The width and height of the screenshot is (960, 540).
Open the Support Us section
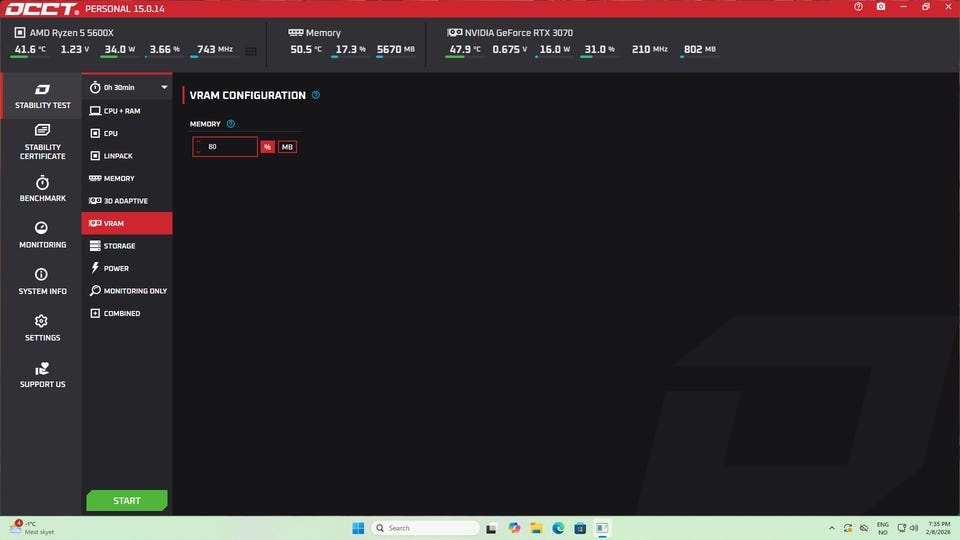(42, 375)
